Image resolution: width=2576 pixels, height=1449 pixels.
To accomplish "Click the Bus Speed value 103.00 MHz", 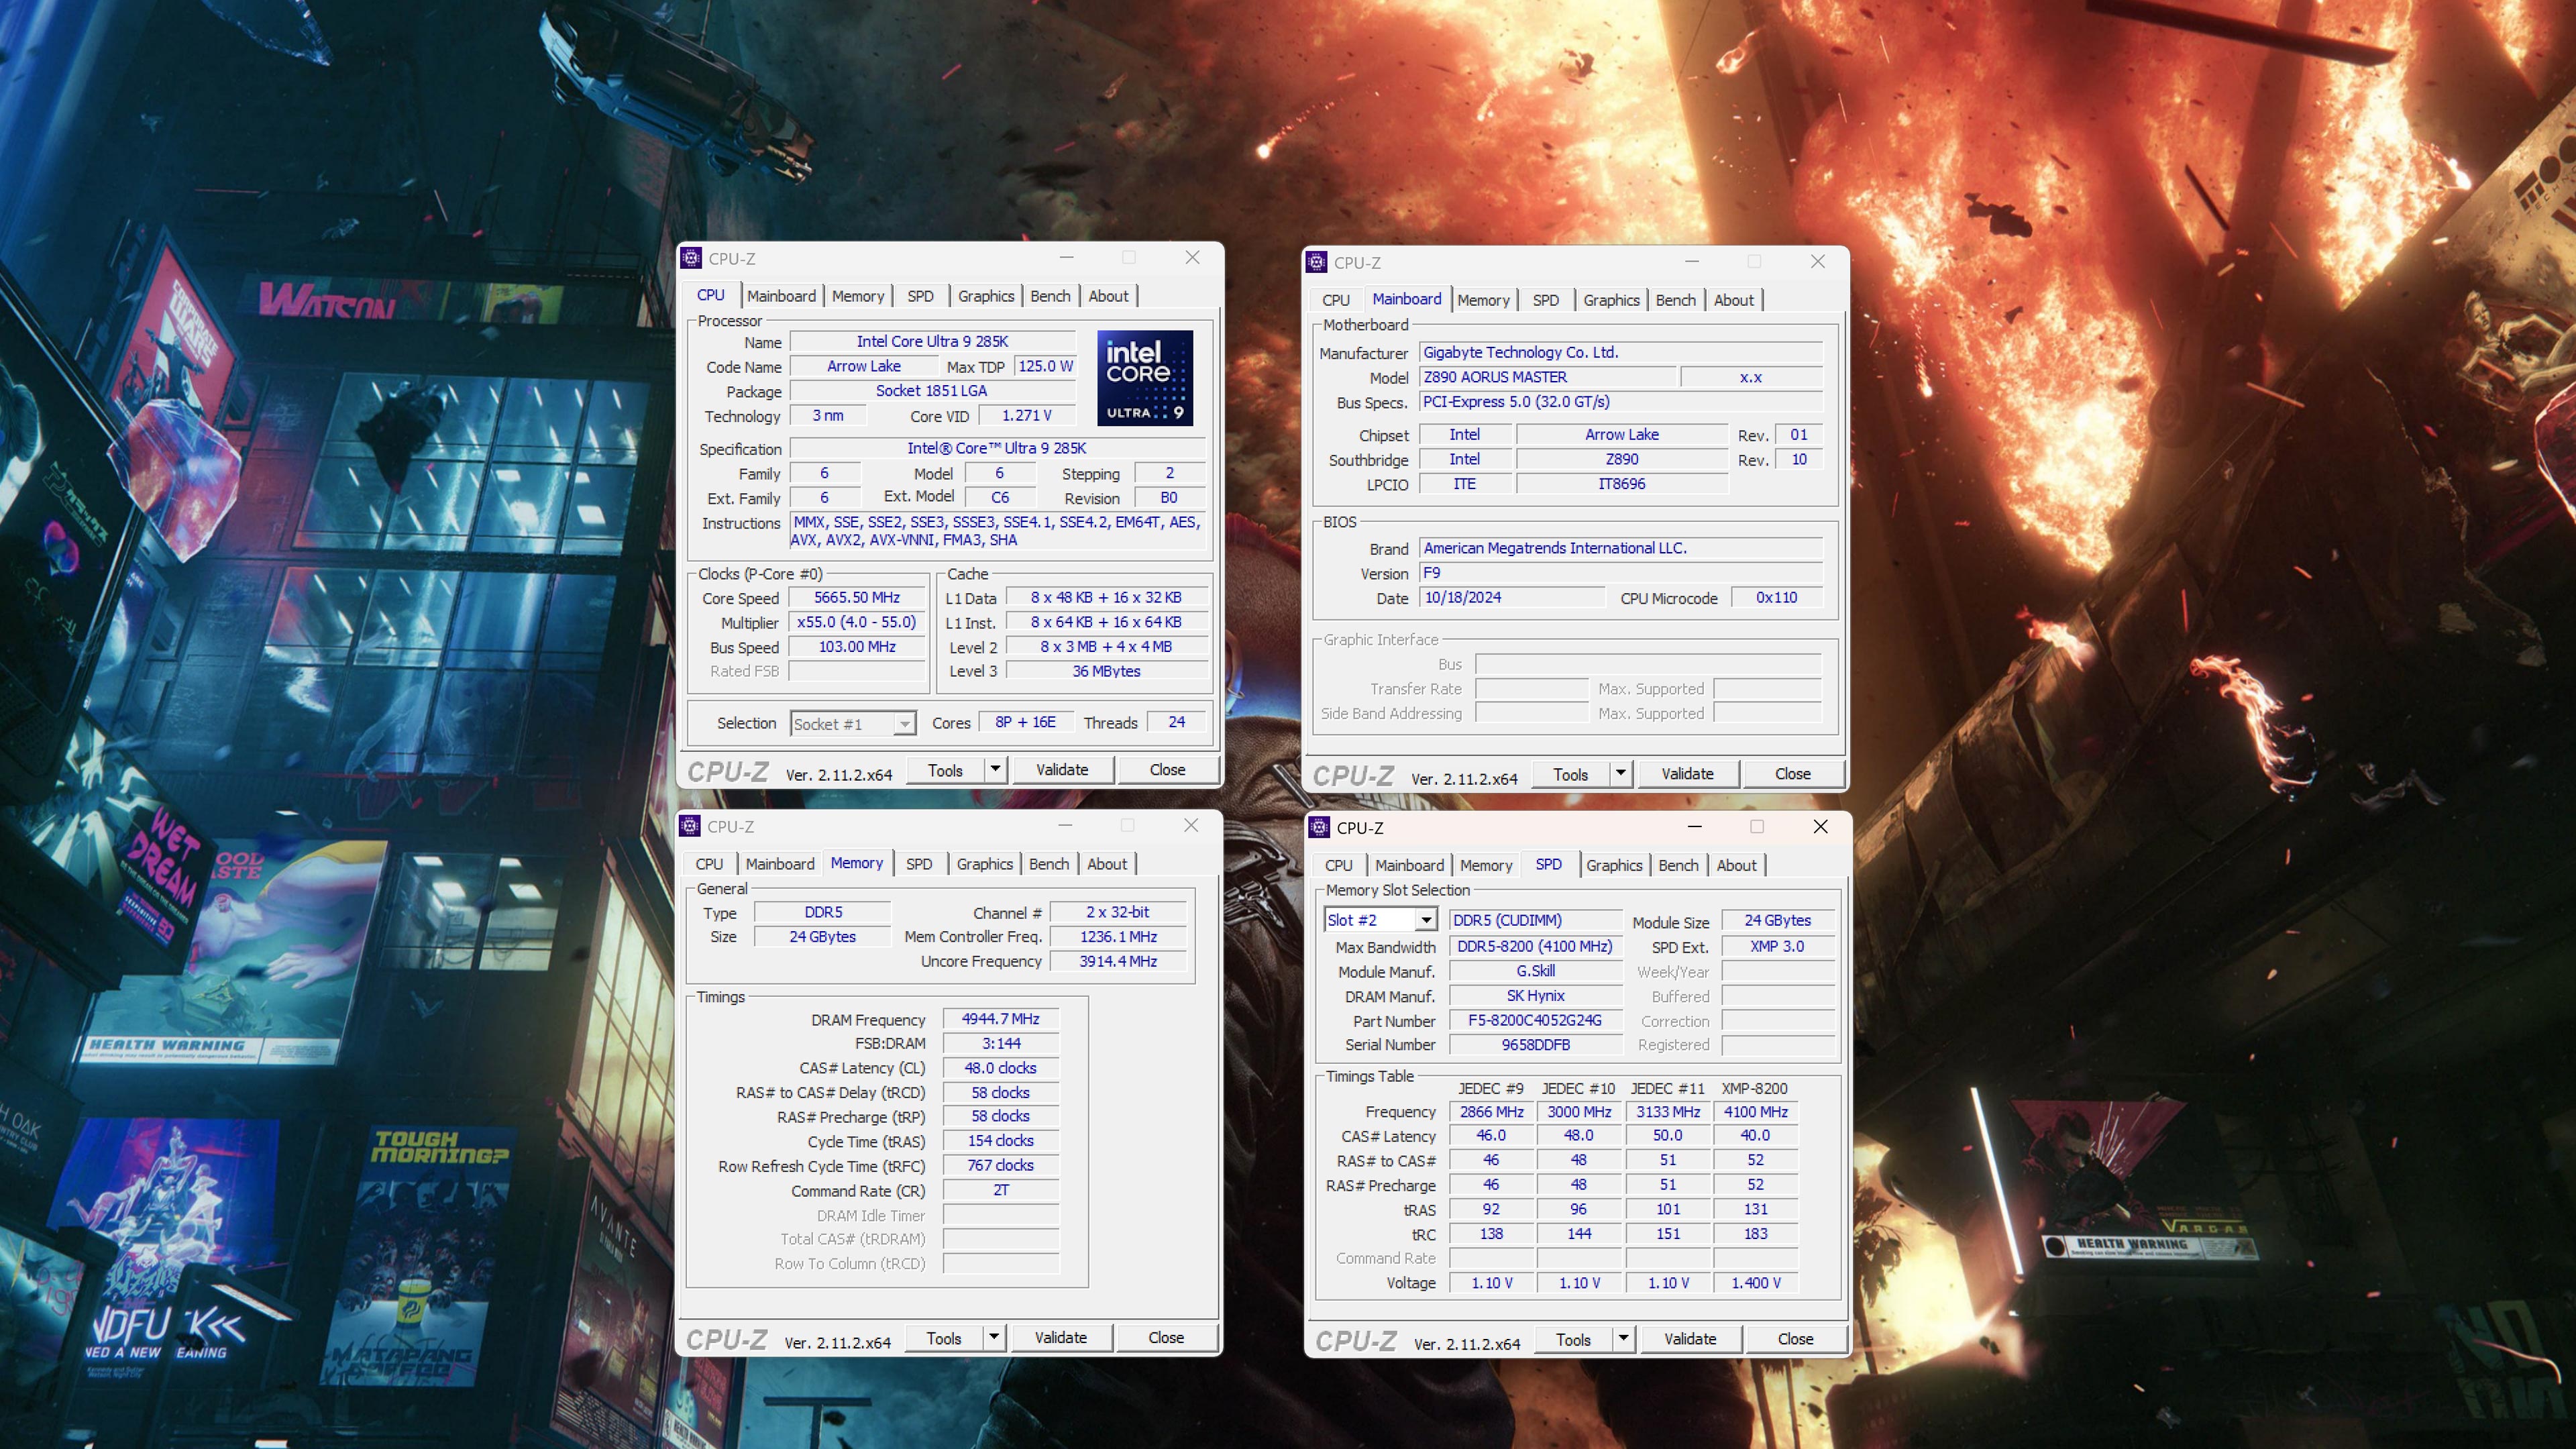I will pyautogui.click(x=857, y=647).
